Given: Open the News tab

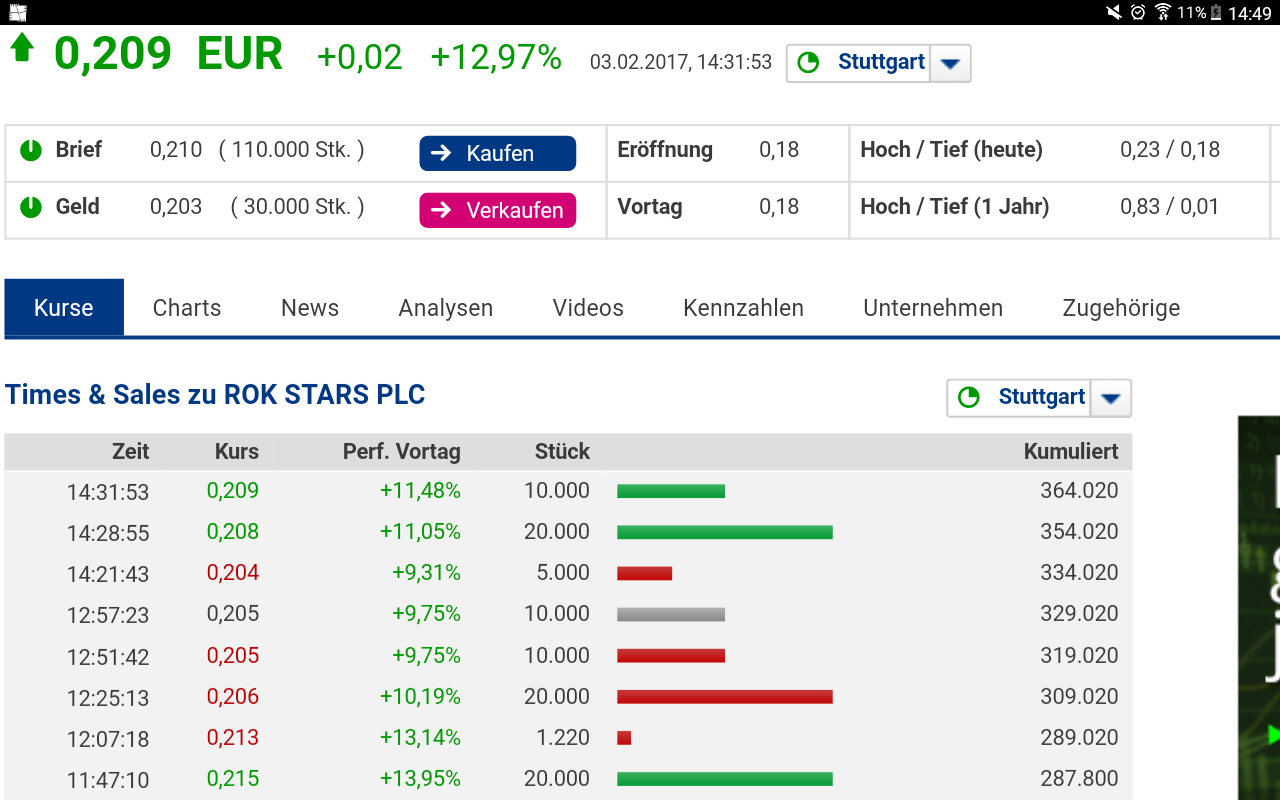Looking at the screenshot, I should (x=310, y=308).
